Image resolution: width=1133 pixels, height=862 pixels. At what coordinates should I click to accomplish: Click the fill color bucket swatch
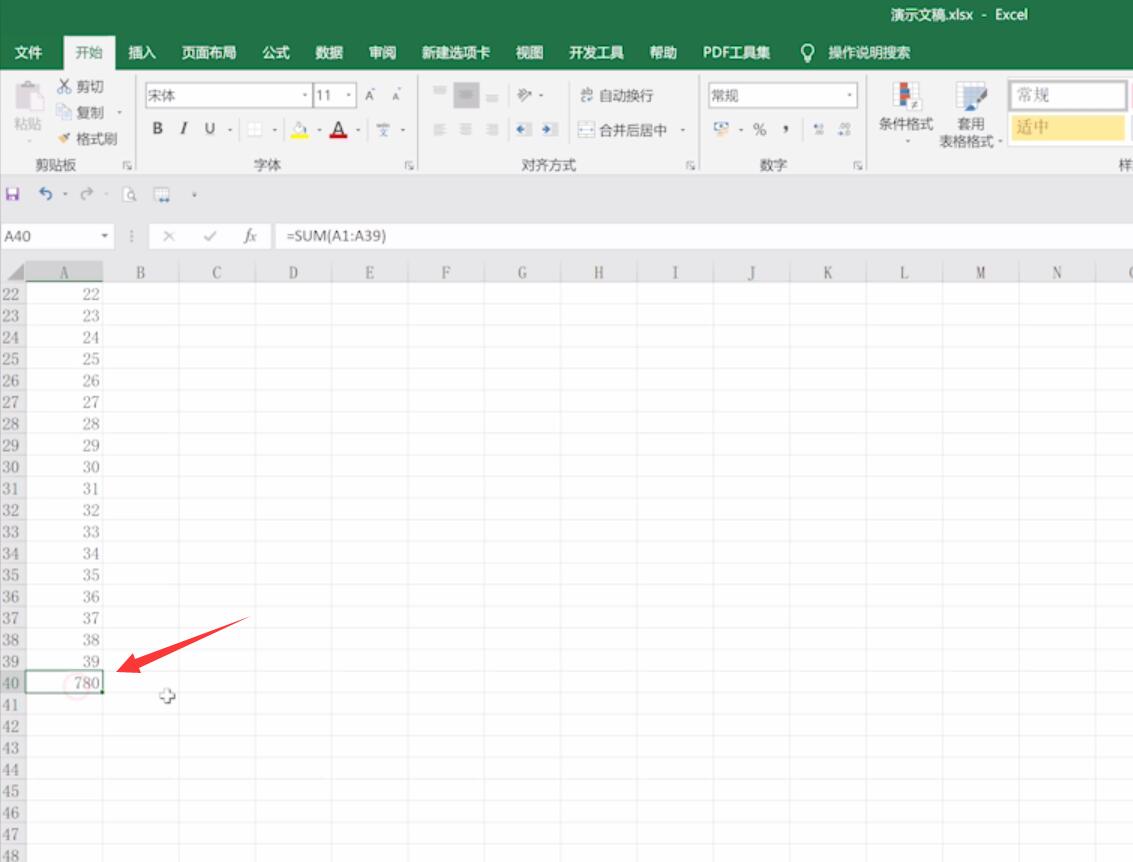299,130
